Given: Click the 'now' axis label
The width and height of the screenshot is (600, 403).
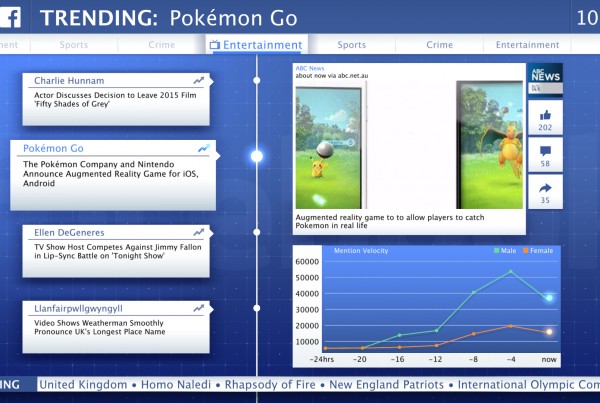Looking at the screenshot, I should tap(549, 359).
